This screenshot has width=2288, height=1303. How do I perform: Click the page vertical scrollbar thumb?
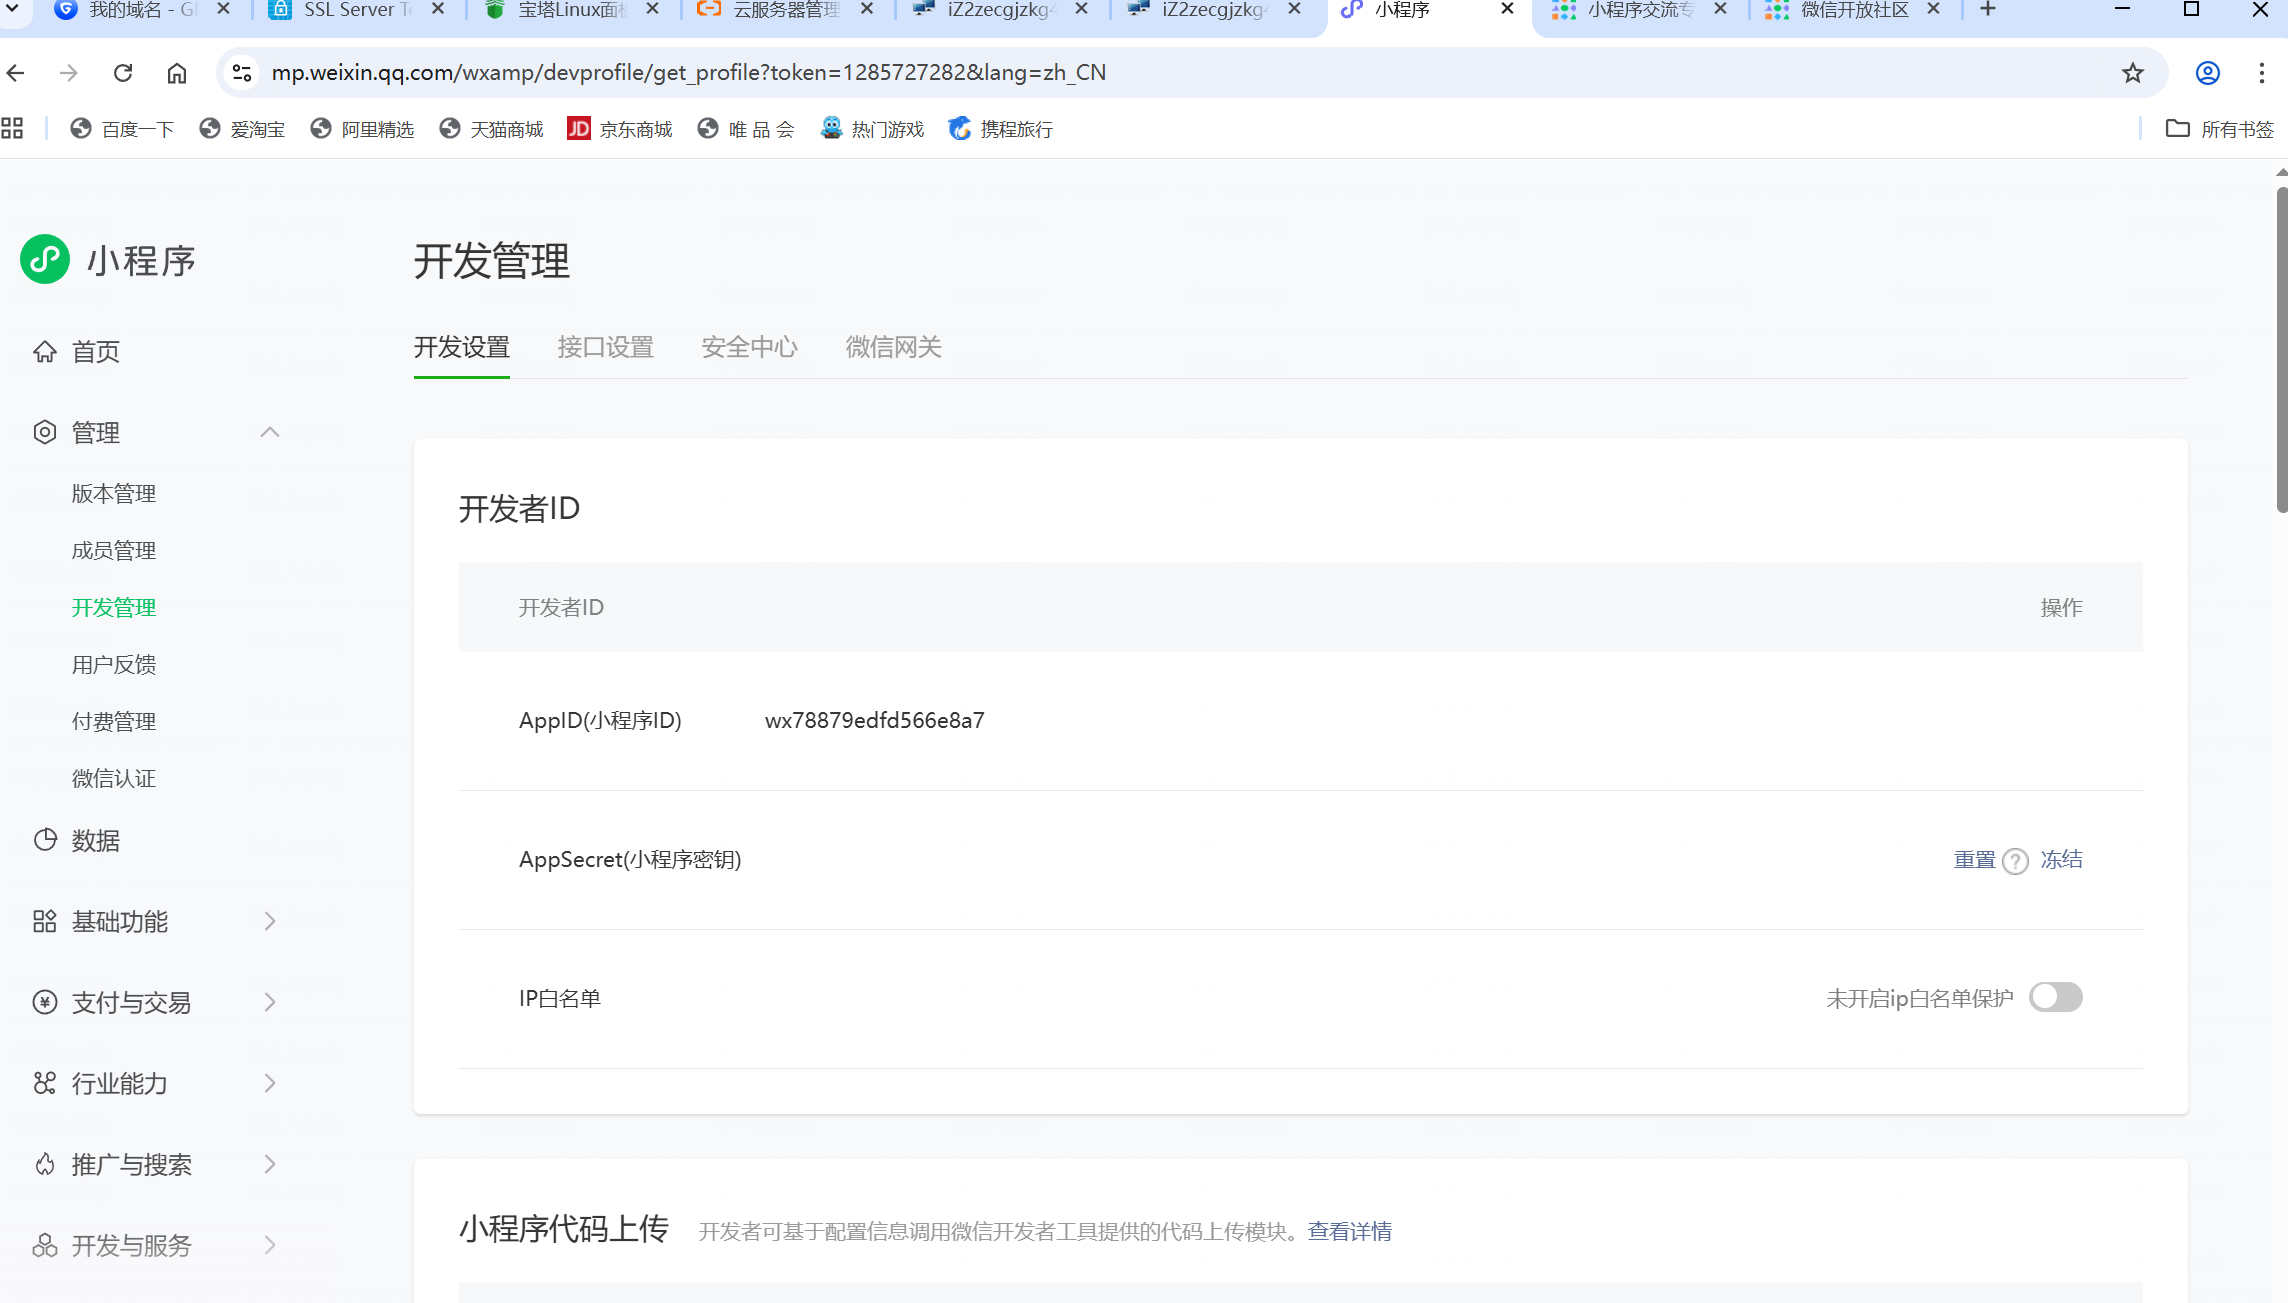2281,350
